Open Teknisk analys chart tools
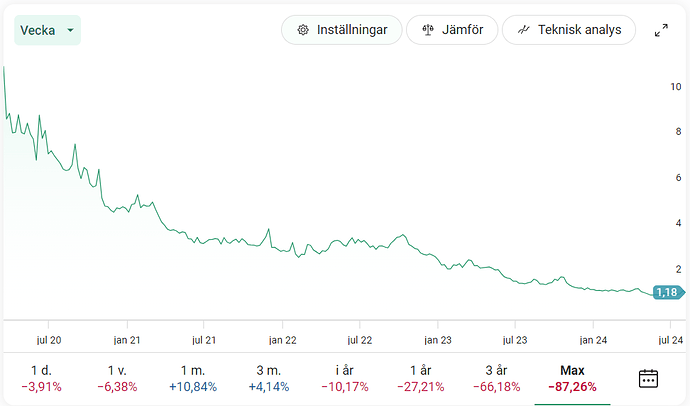690x406 pixels. click(568, 30)
